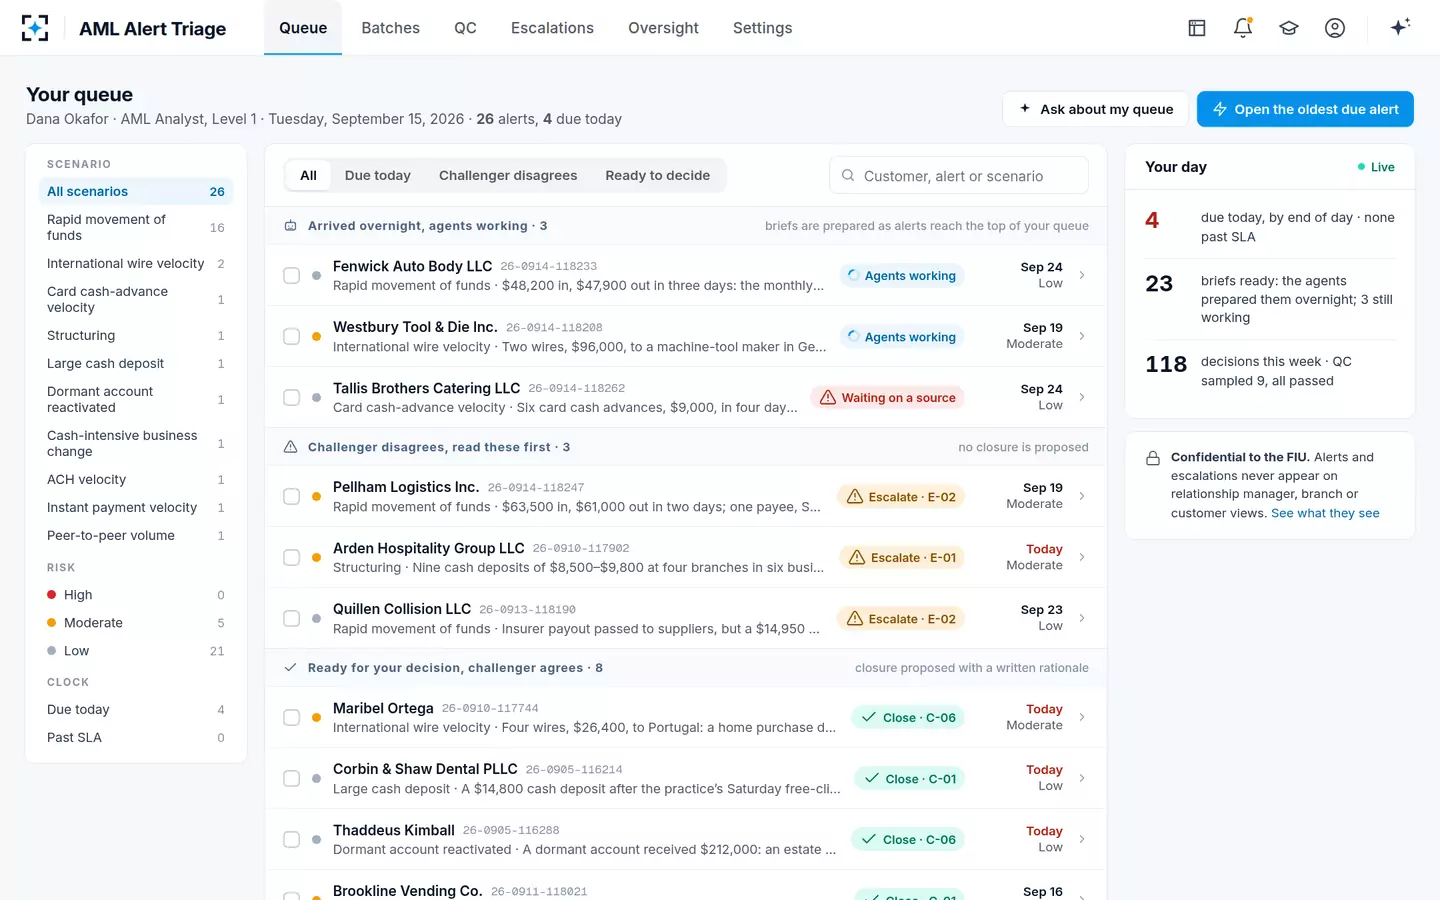Click the Close · C-01 chip for Corbin & Shaw
This screenshot has height=900, width=1440.
pos(910,778)
